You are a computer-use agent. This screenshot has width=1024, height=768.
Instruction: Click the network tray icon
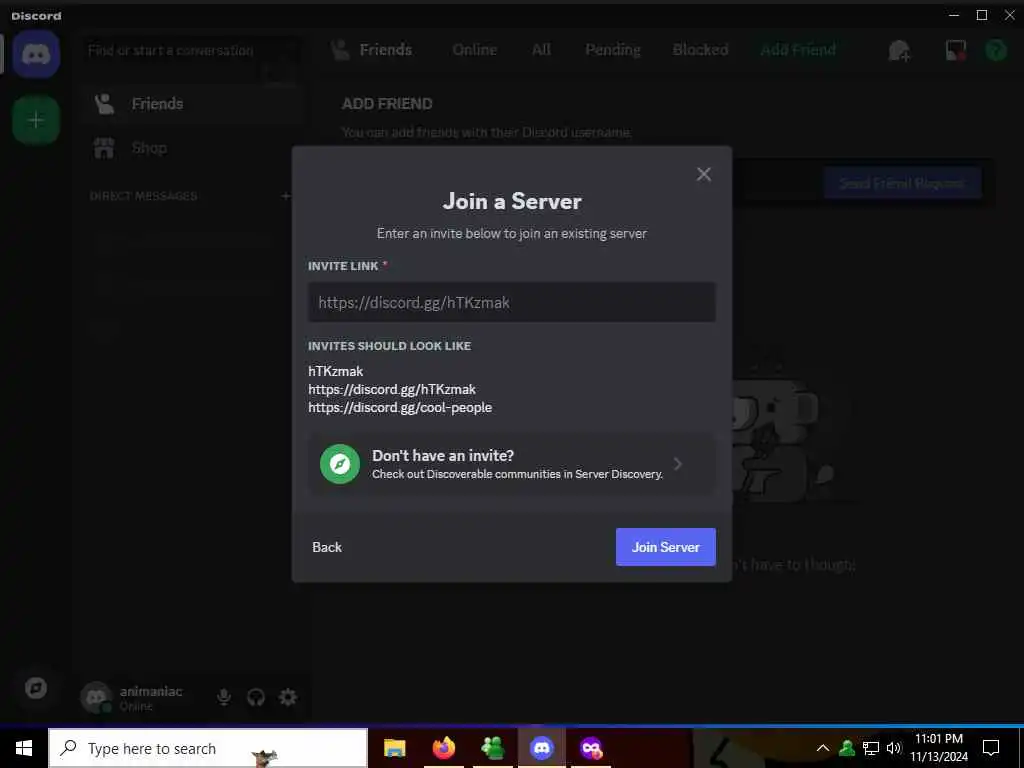pos(871,748)
